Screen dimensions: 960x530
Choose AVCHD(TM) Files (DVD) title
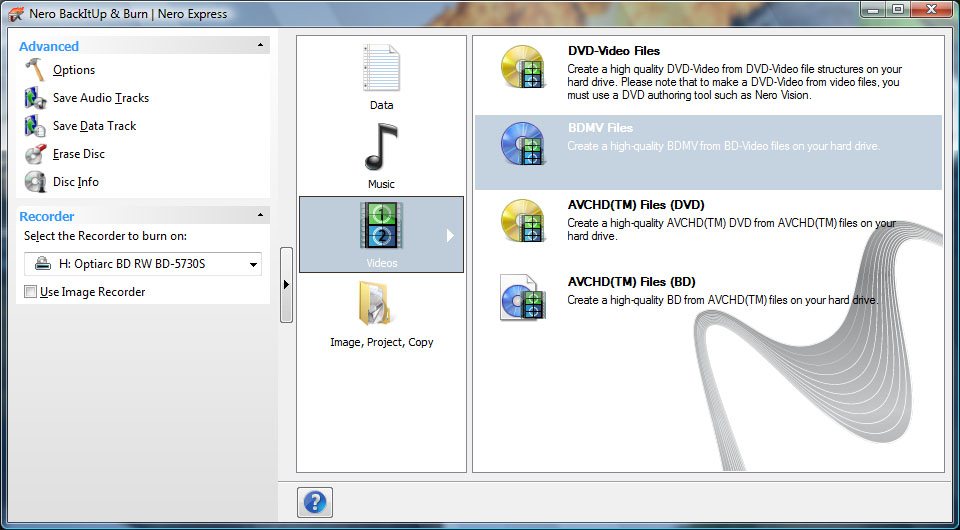(x=636, y=205)
